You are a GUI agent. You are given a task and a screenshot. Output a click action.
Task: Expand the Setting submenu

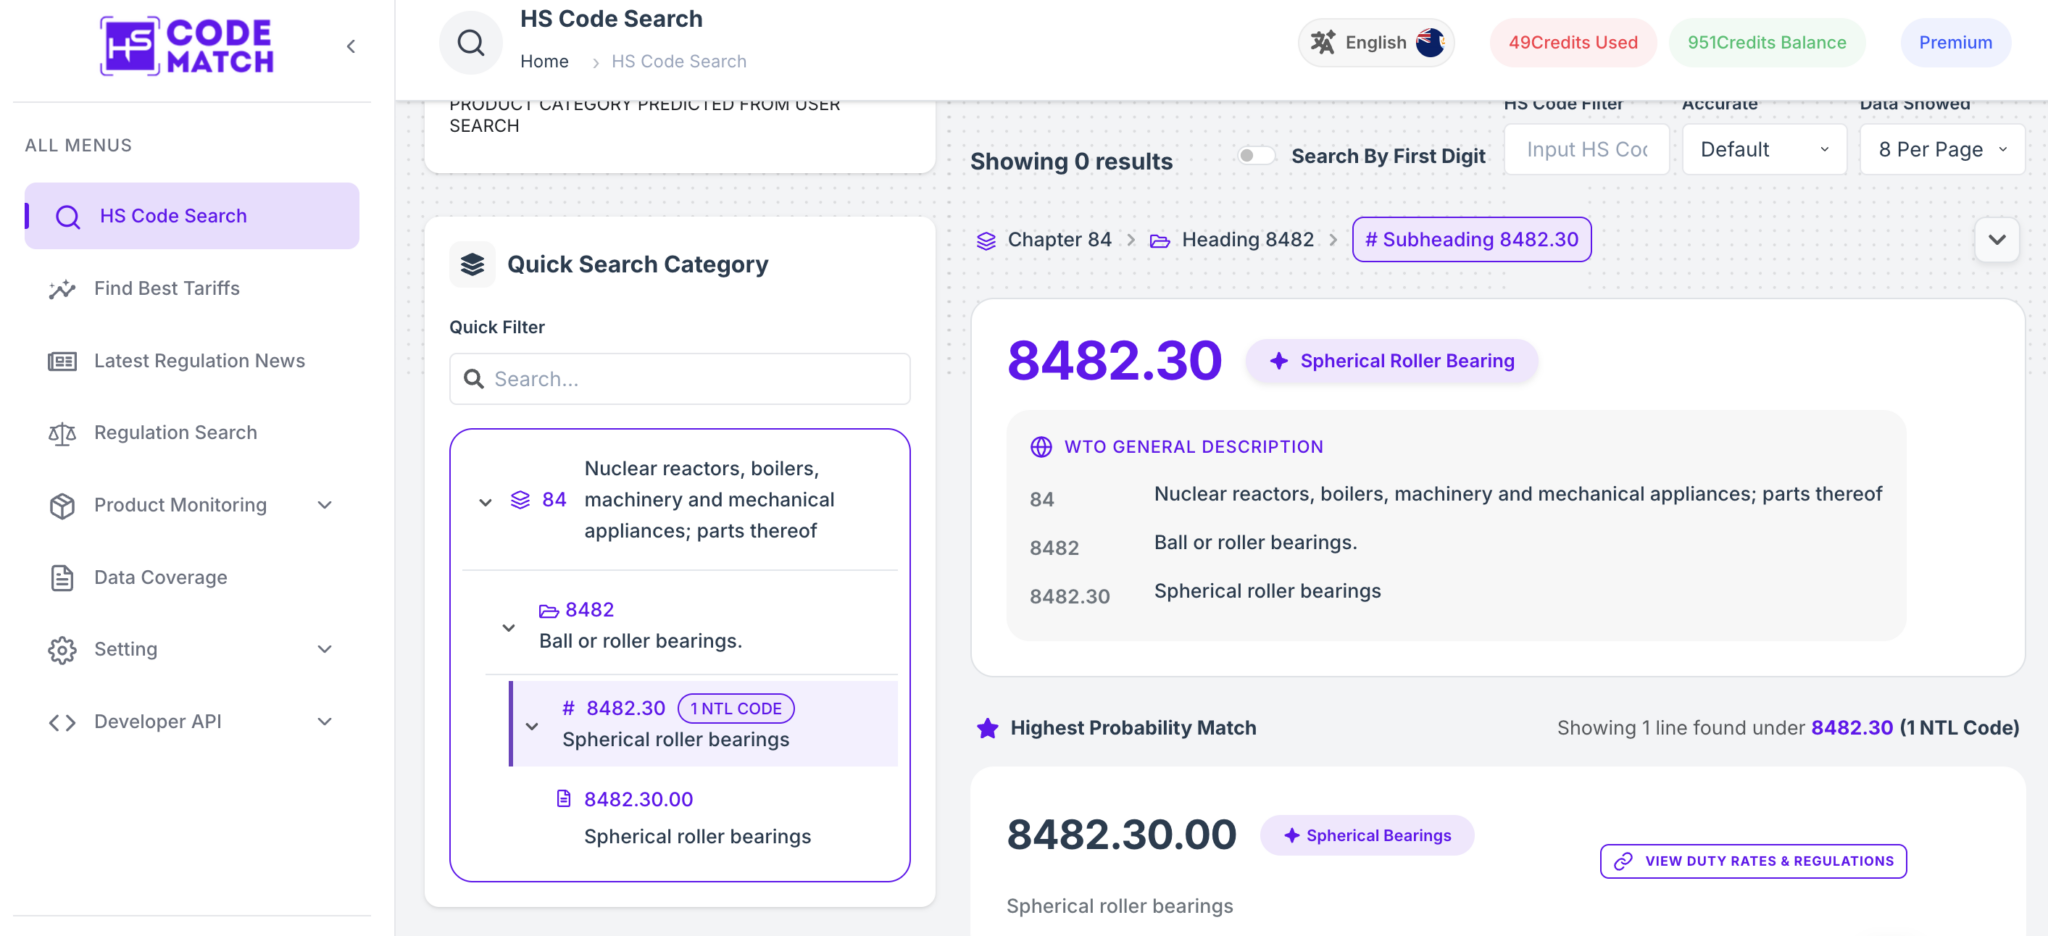click(324, 649)
